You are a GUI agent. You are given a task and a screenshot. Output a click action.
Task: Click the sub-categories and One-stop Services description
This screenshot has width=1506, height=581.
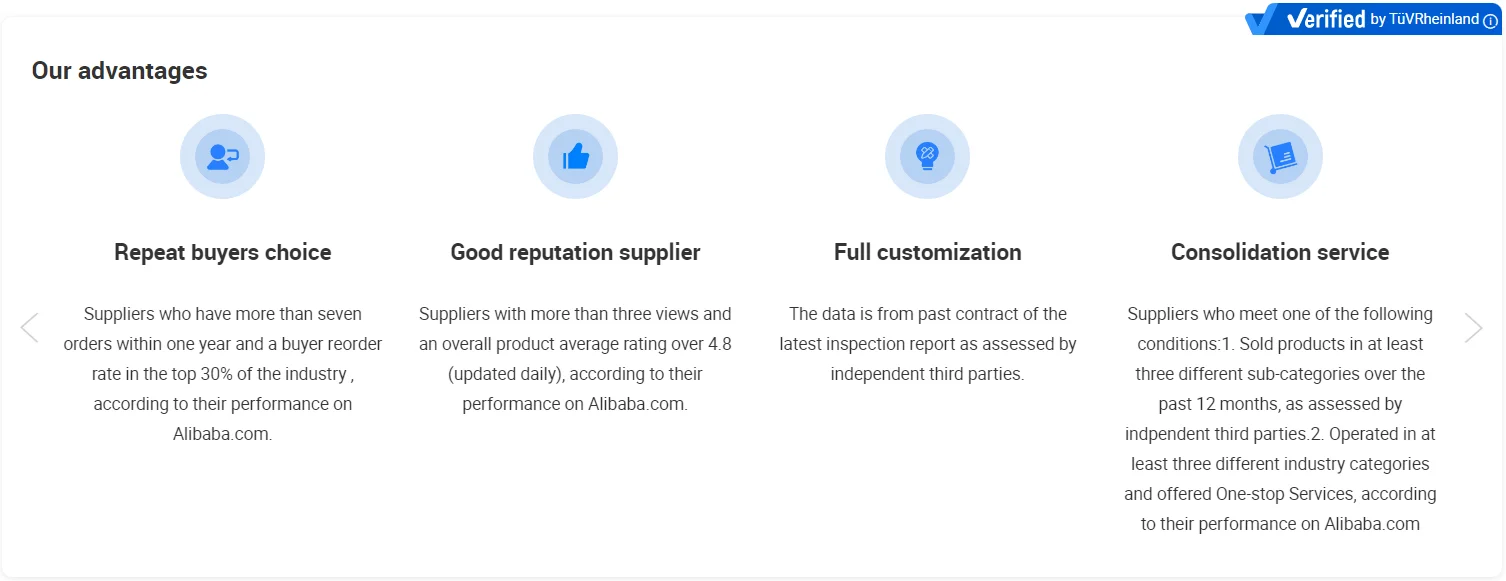(x=1280, y=419)
